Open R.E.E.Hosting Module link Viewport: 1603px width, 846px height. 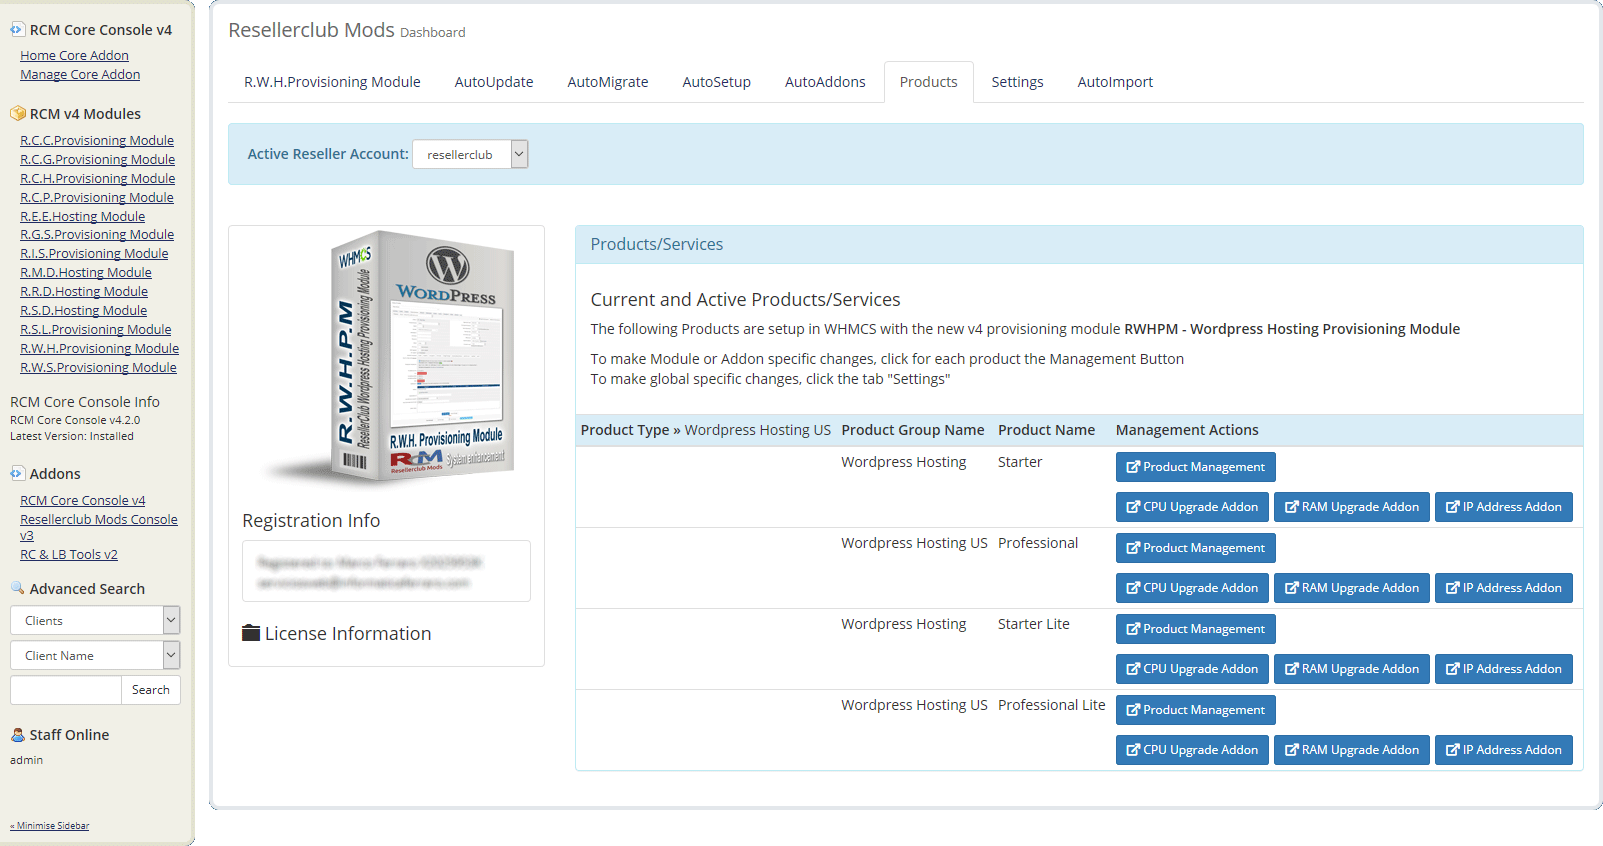[x=82, y=217]
